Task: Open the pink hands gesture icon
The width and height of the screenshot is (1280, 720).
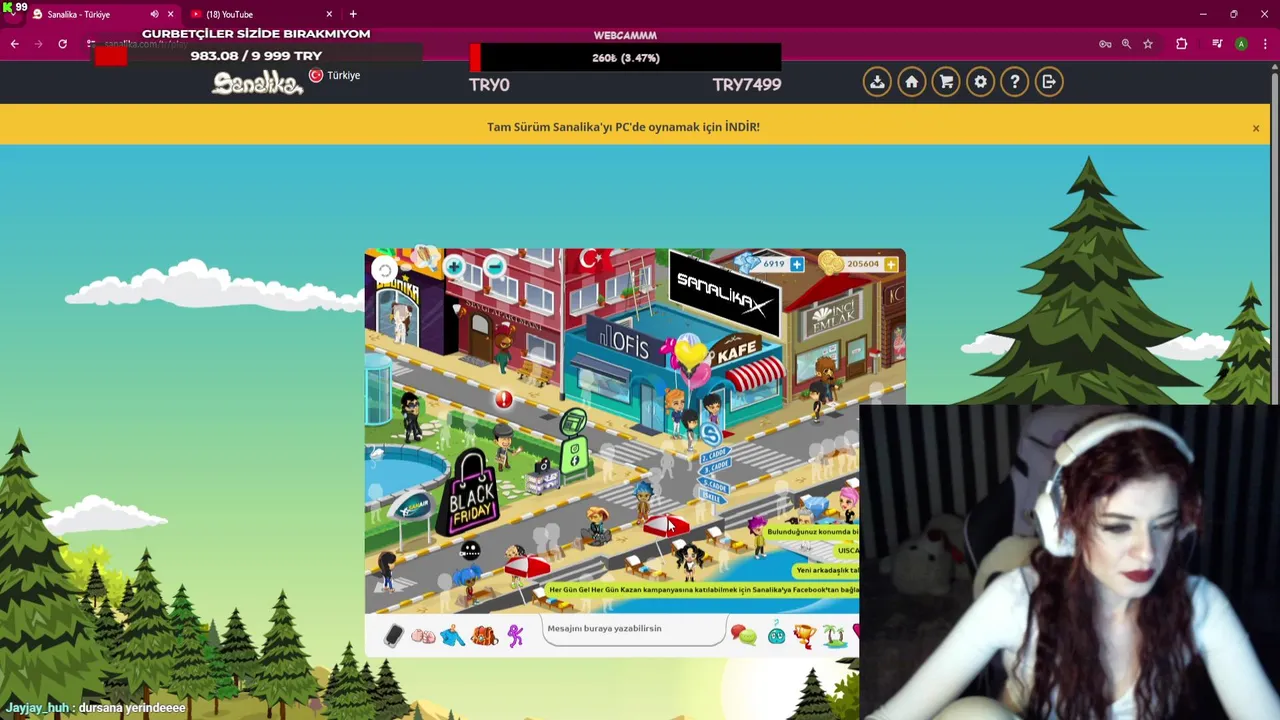Action: pyautogui.click(x=423, y=636)
